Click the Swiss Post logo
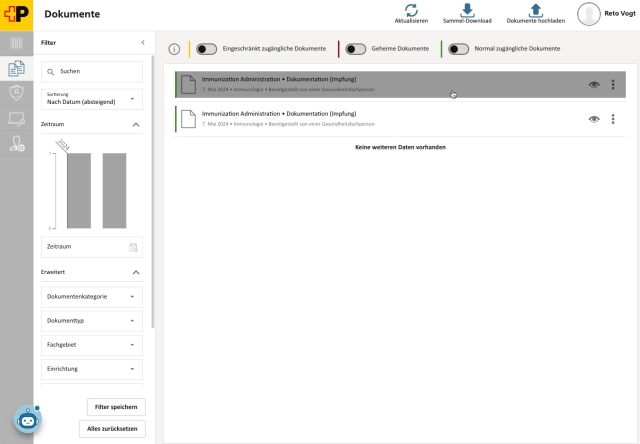 [16, 15]
